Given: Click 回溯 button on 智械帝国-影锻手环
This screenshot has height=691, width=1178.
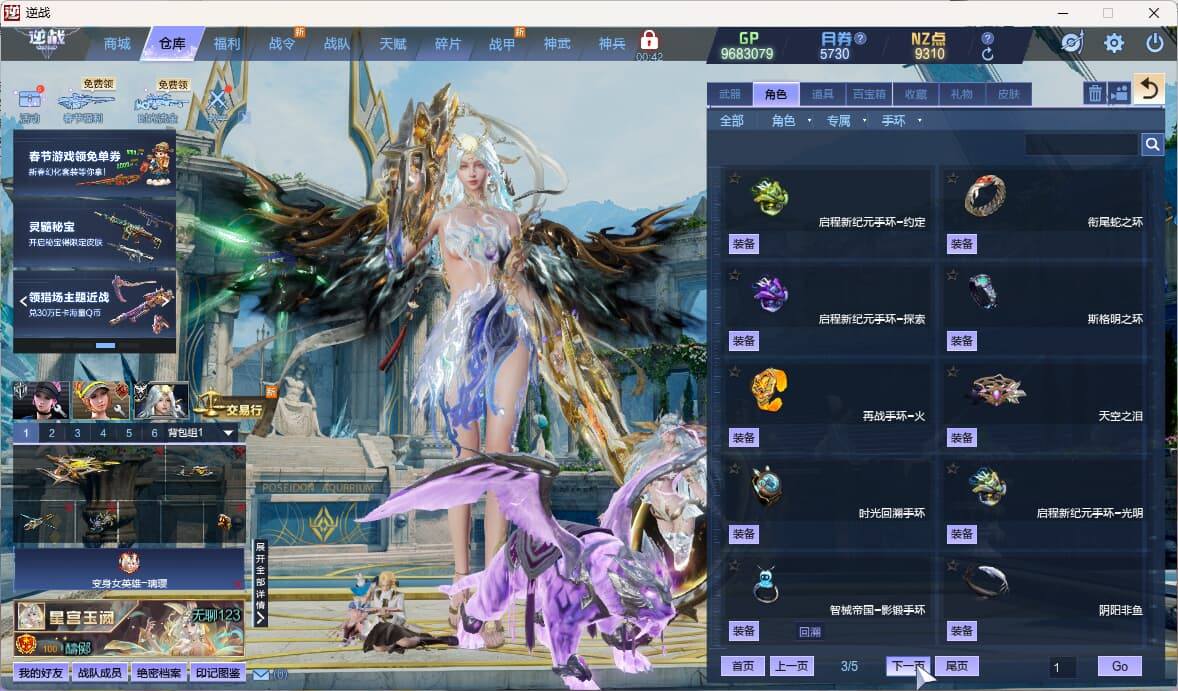Looking at the screenshot, I should [x=810, y=632].
